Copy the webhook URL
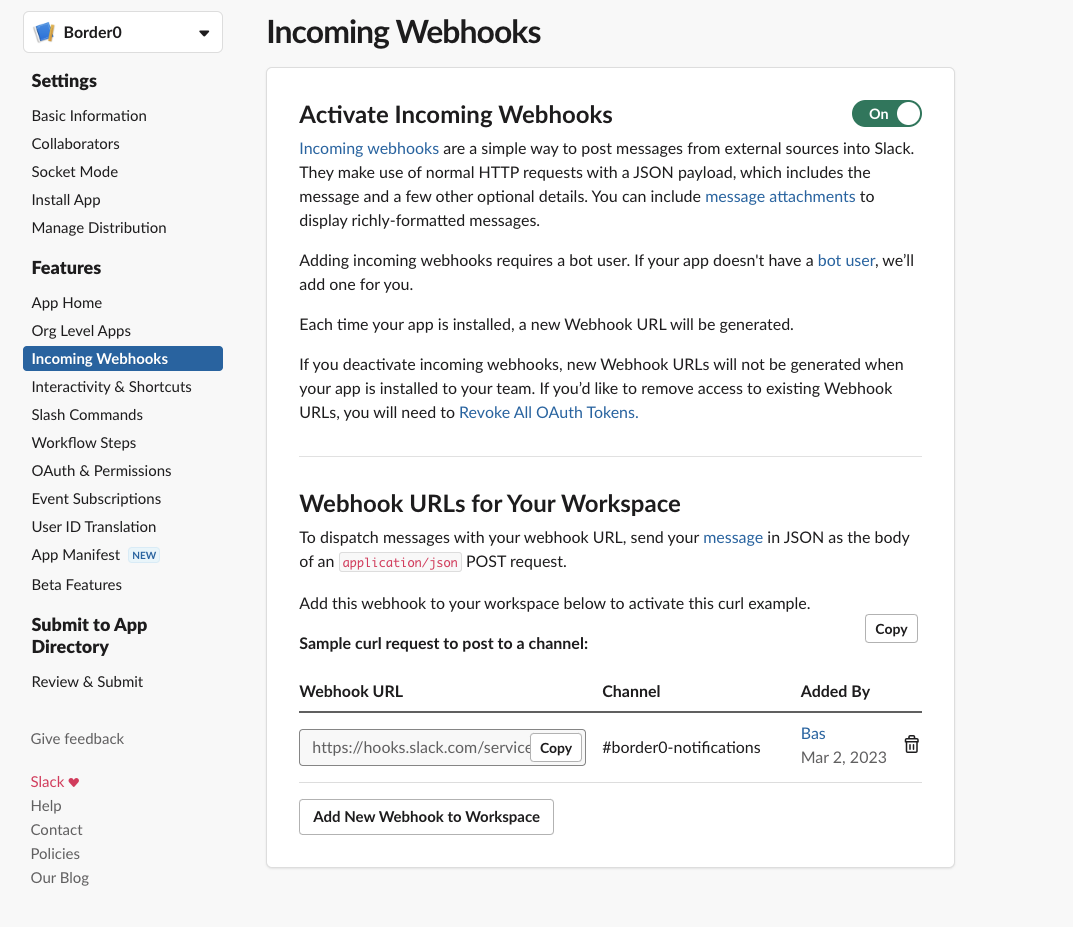1073x927 pixels. 556,748
